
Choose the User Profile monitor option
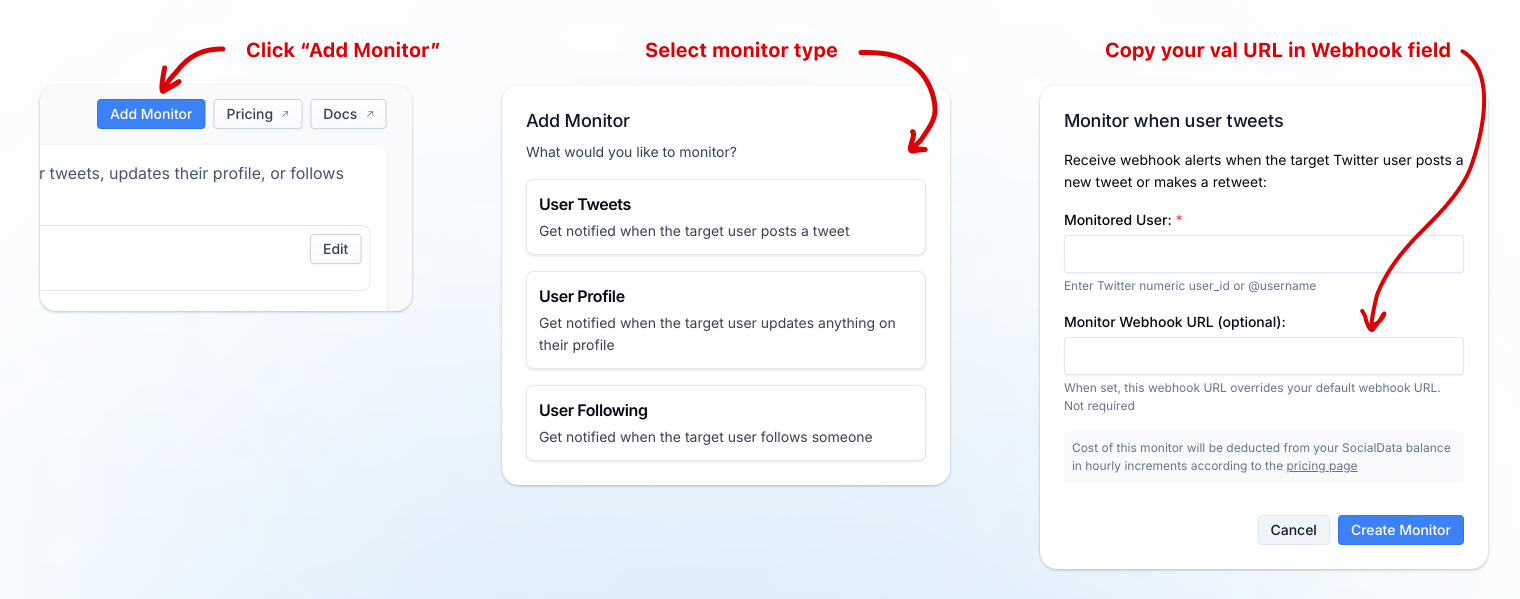click(725, 320)
